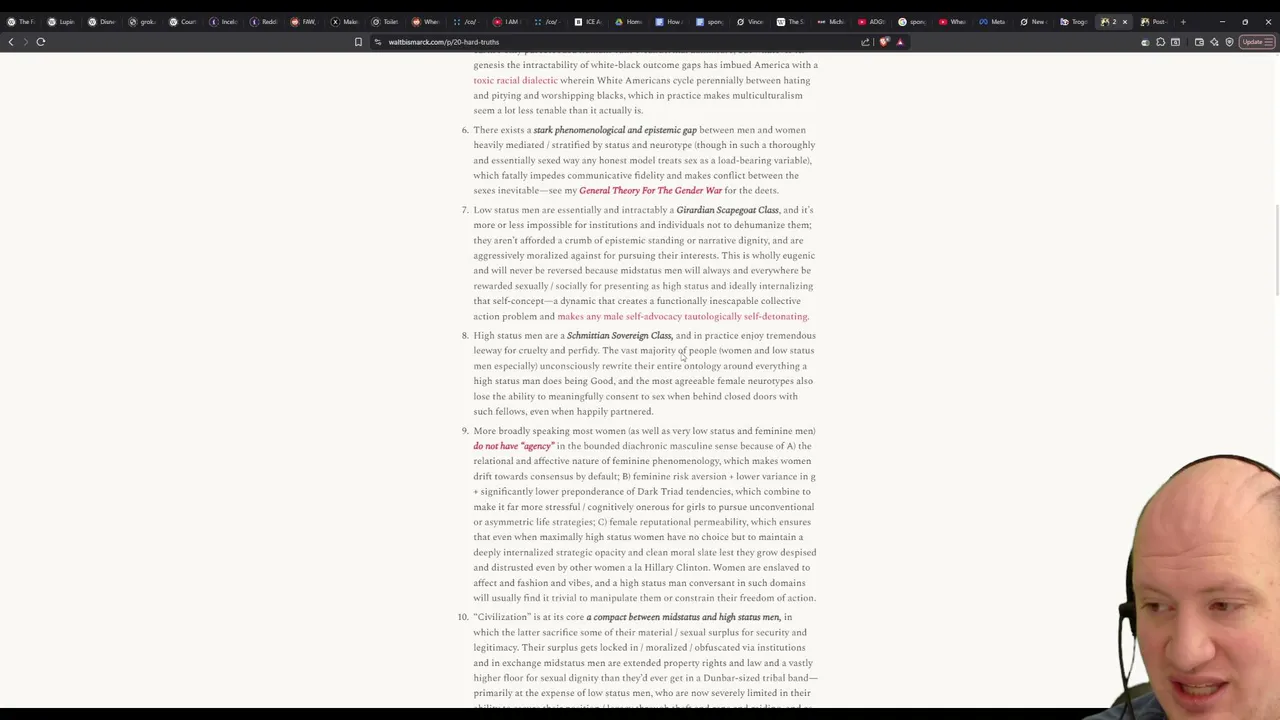Image resolution: width=1280 pixels, height=720 pixels.
Task: Click the forward navigation arrow
Action: pyautogui.click(x=26, y=42)
